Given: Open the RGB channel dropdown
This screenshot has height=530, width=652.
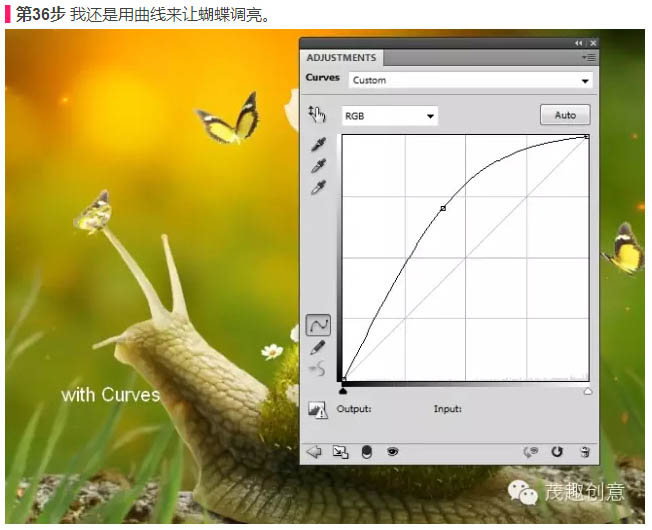Looking at the screenshot, I should (390, 116).
